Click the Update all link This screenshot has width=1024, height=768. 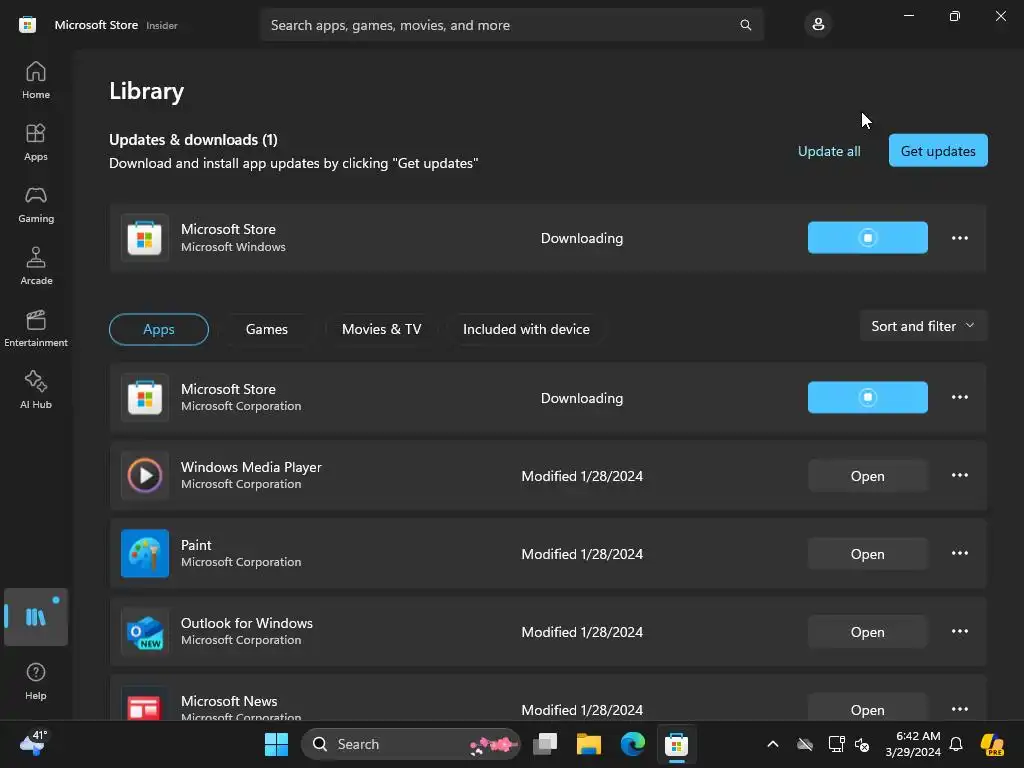point(829,151)
